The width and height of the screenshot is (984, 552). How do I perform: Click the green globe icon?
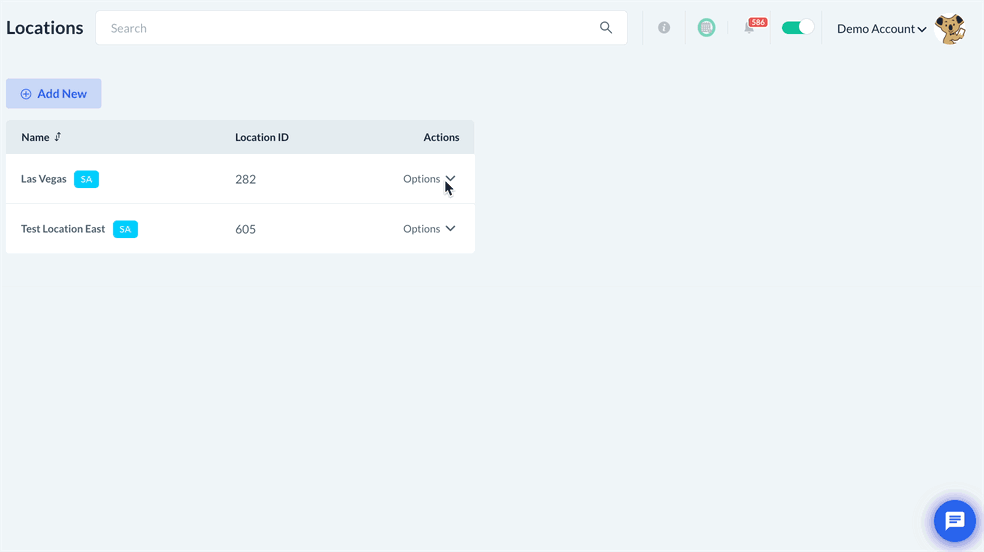(x=706, y=28)
